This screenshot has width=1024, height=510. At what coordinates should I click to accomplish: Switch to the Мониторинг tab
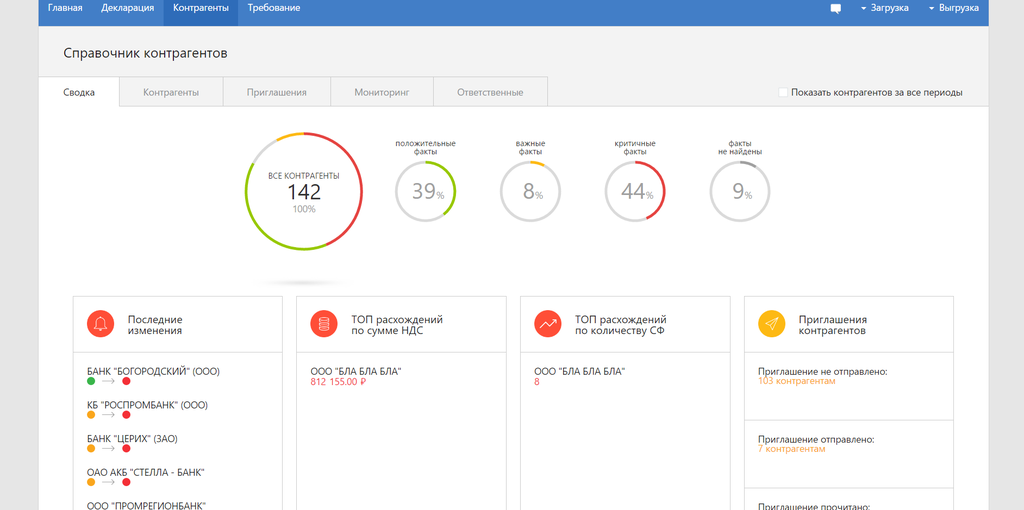point(382,92)
